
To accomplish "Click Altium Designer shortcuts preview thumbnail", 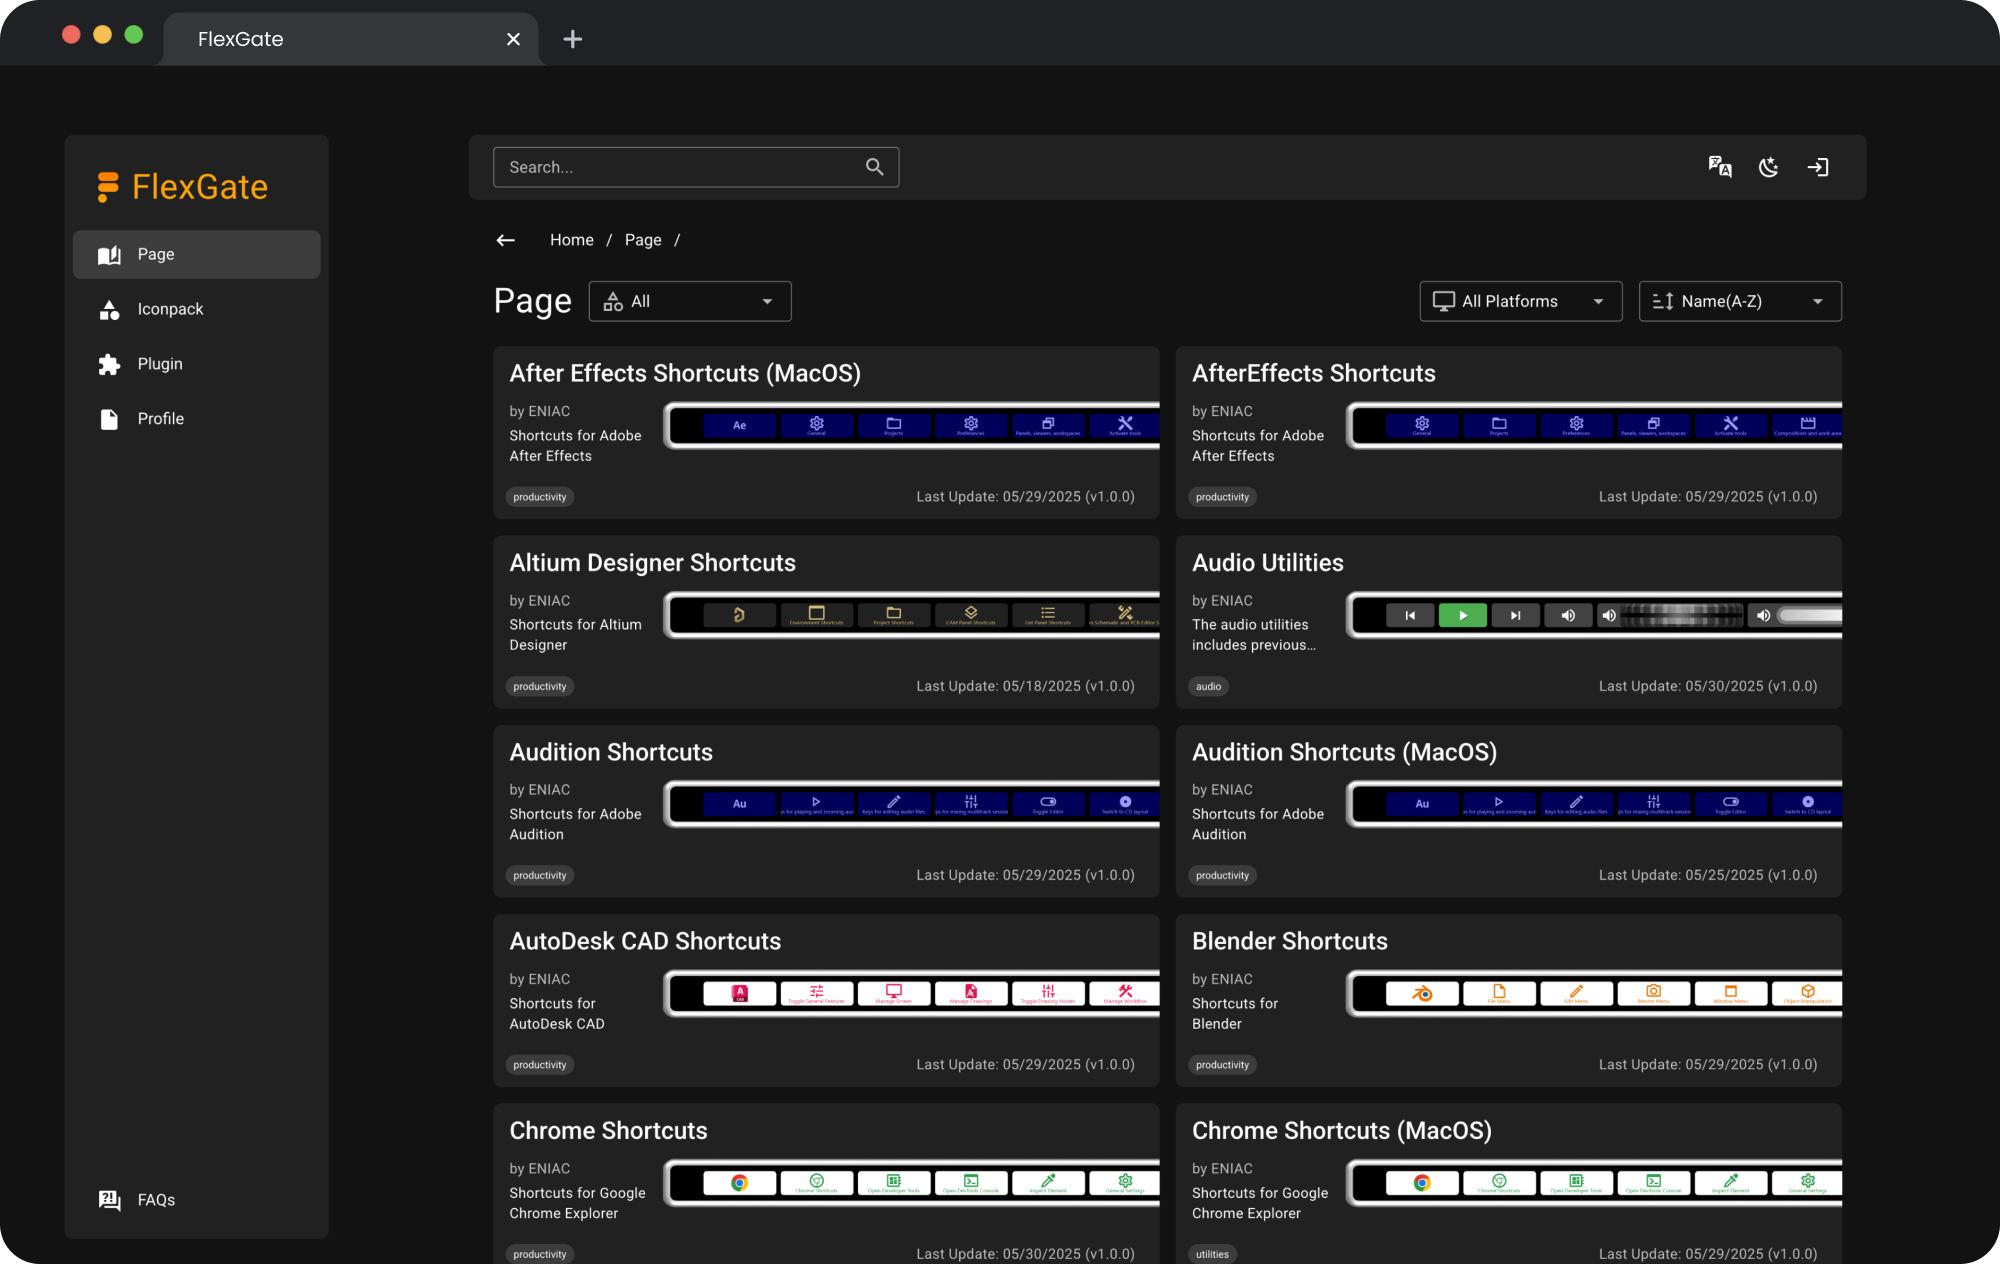I will click(912, 615).
